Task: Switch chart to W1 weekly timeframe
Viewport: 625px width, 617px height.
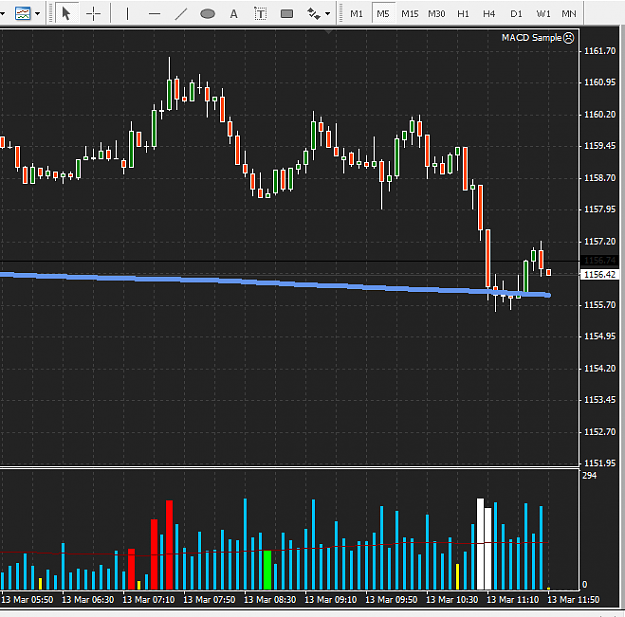Action: pos(543,14)
